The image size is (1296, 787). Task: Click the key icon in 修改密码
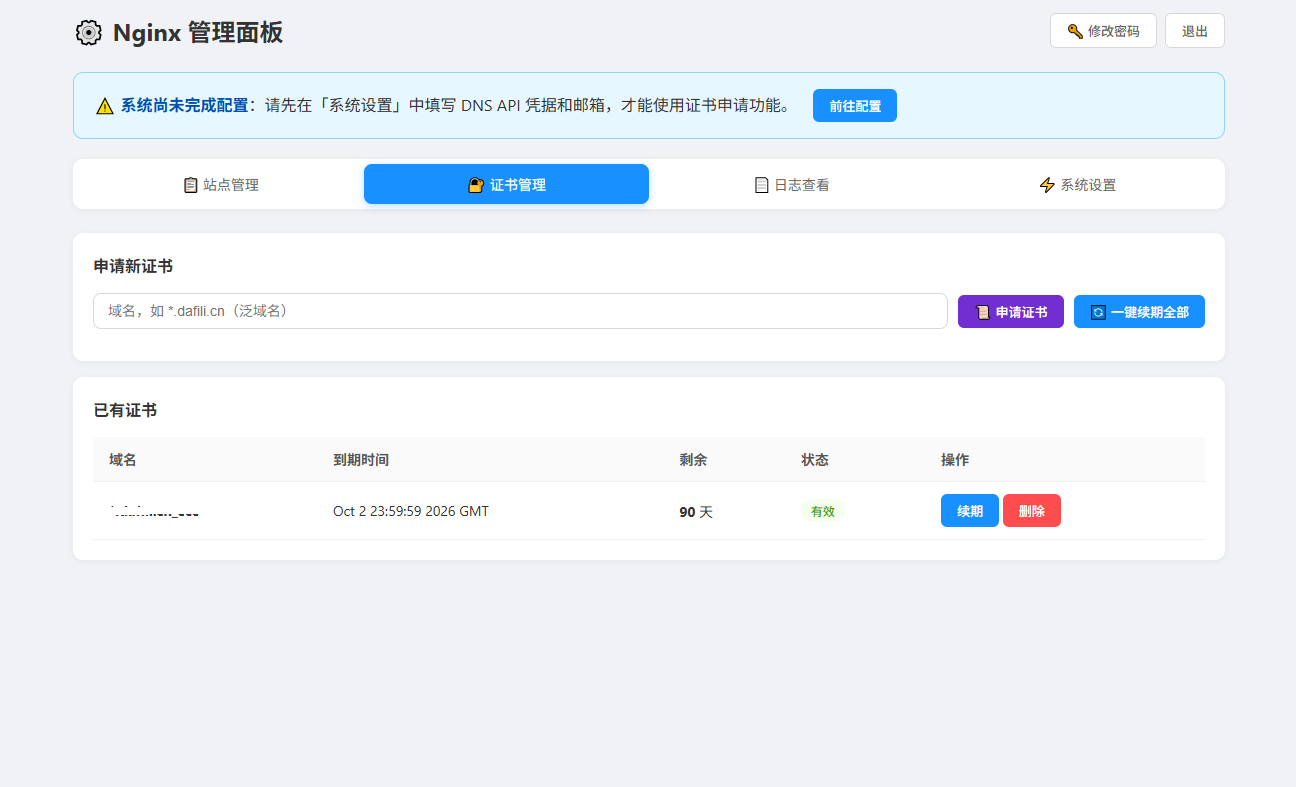click(1075, 31)
